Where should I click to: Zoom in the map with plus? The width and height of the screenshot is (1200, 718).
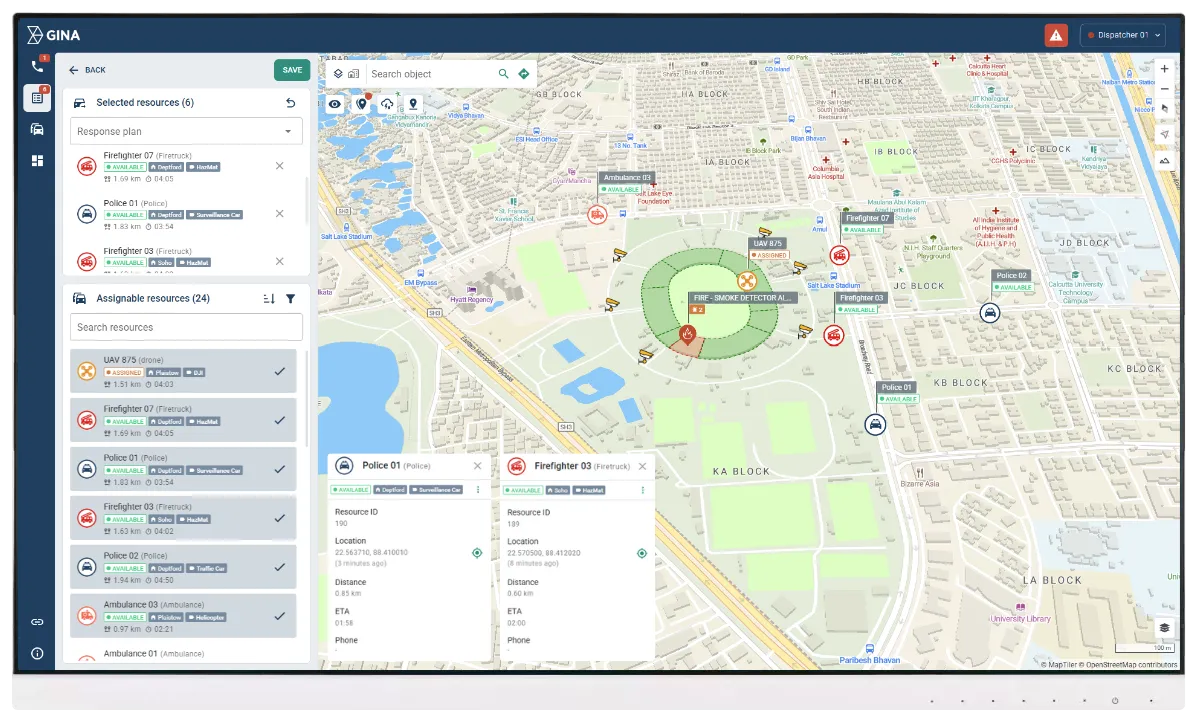[1164, 69]
